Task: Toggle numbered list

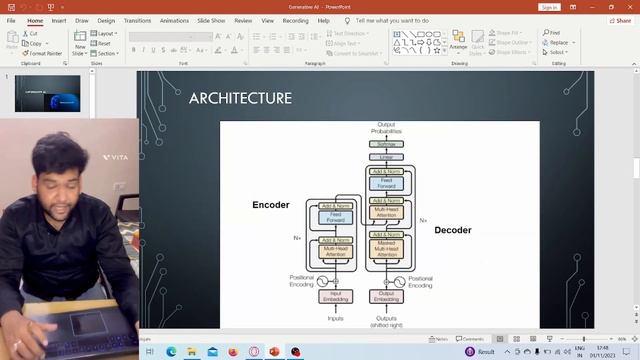Action: (273, 37)
